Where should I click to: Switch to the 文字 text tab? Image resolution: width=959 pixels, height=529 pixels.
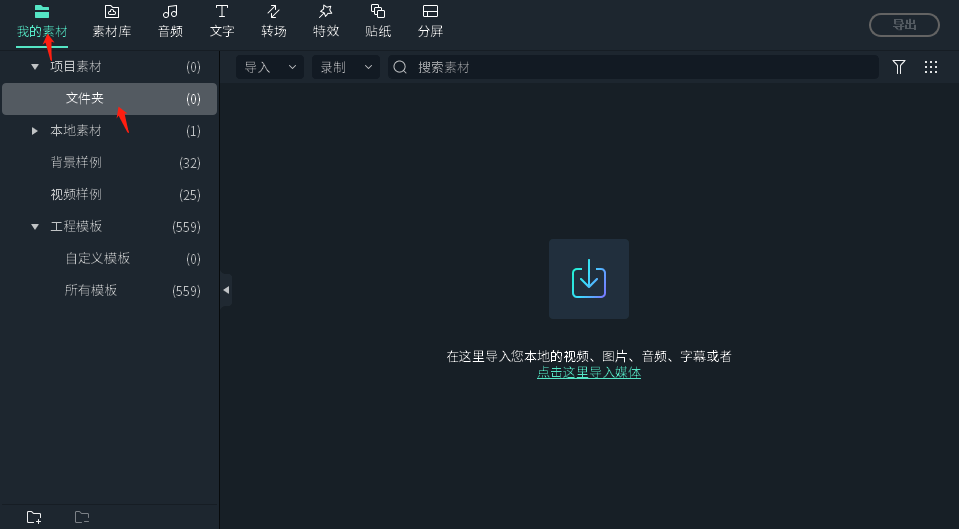pos(222,21)
